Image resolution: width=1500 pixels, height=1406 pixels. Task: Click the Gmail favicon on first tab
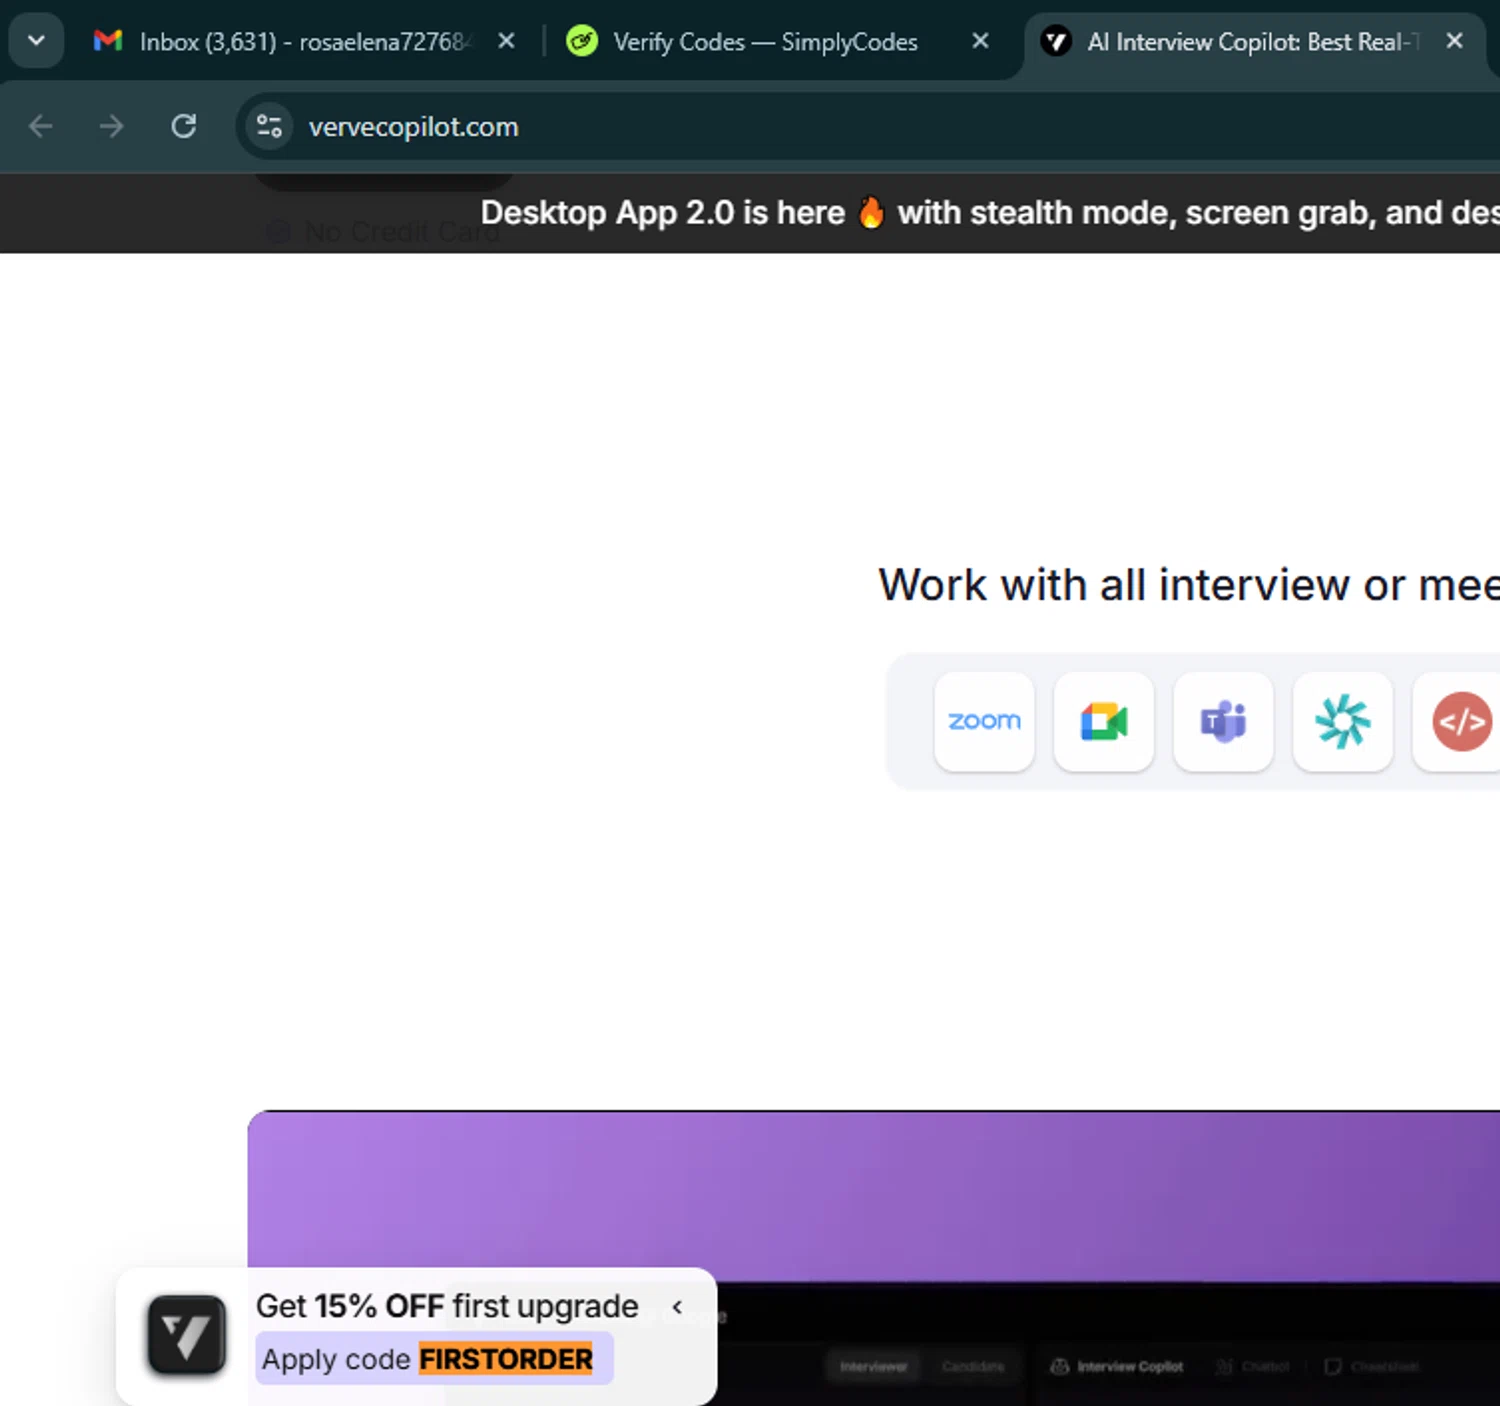pos(108,41)
